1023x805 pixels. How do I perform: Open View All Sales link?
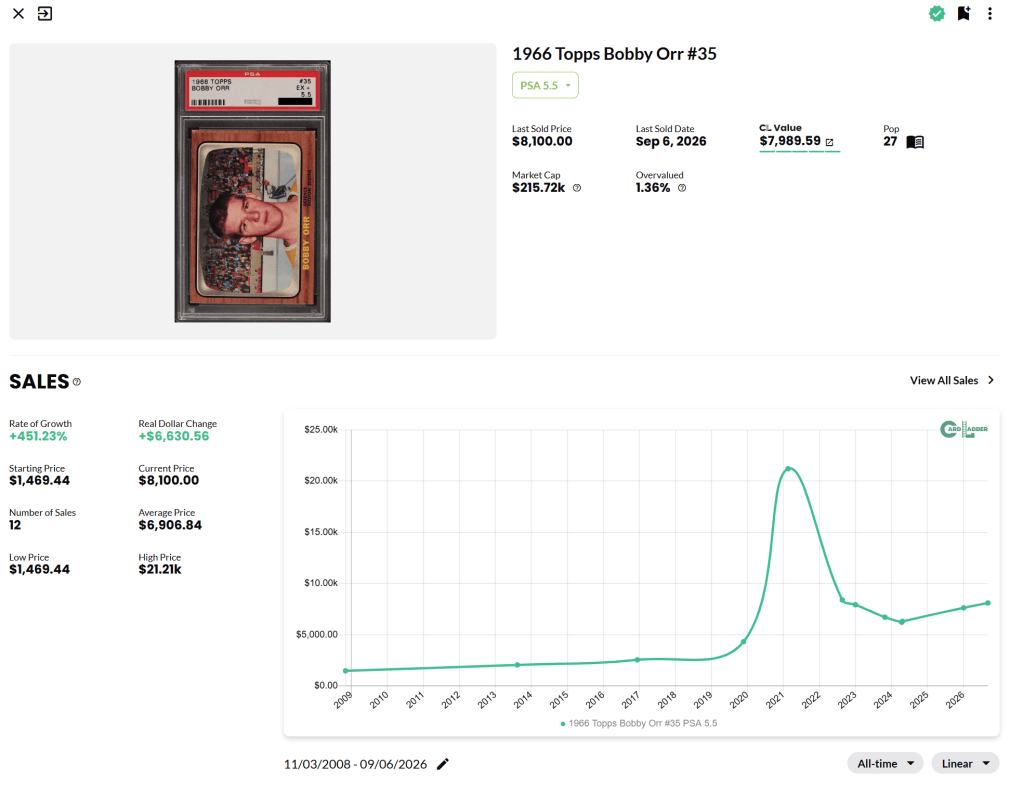(x=952, y=380)
